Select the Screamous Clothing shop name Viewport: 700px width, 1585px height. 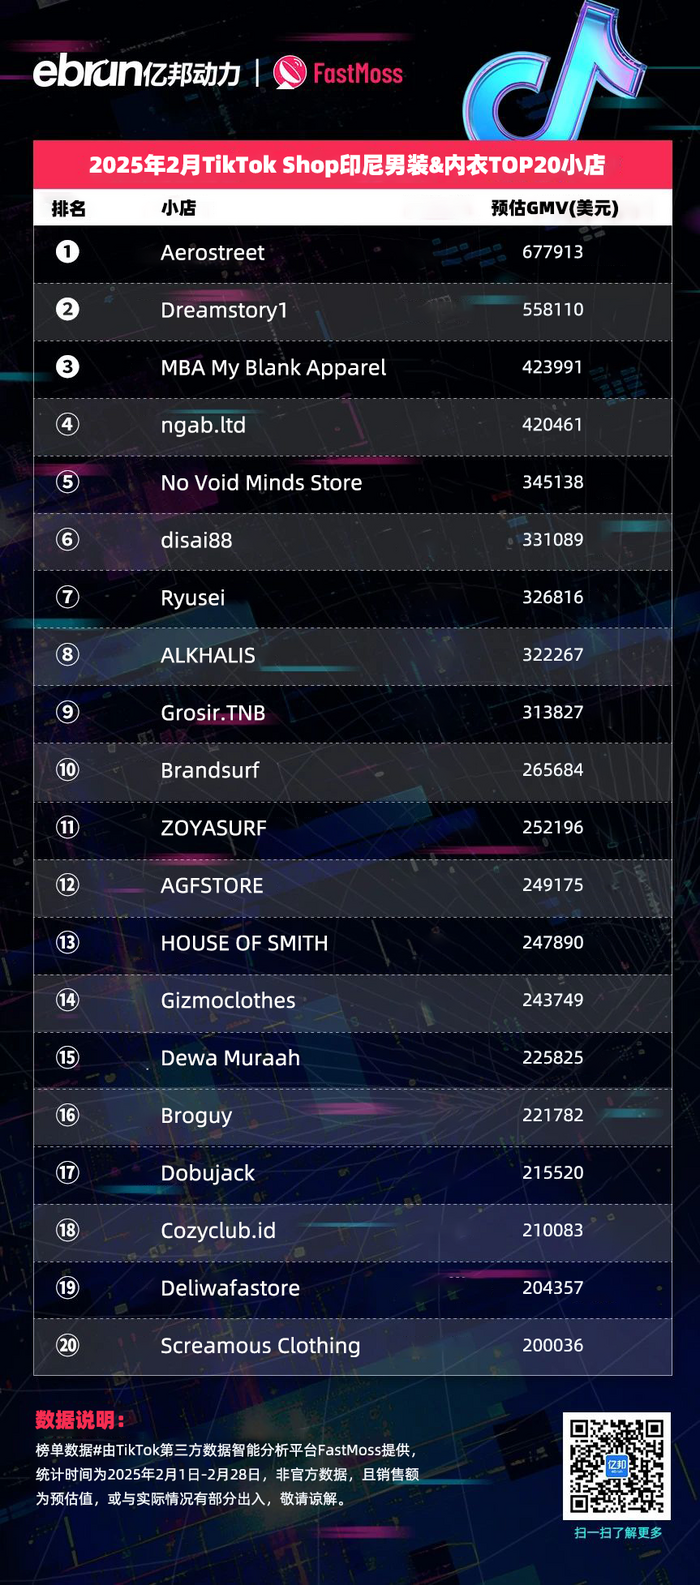click(260, 1346)
